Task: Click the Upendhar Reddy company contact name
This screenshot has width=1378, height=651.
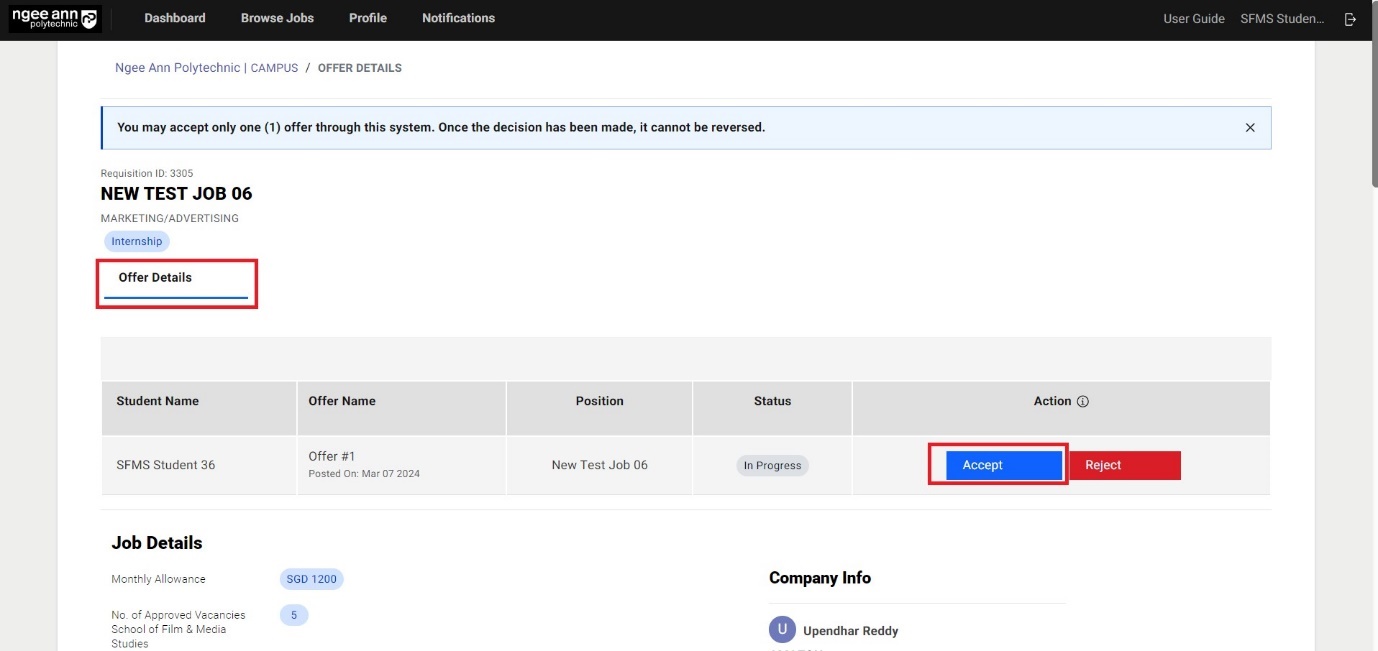Action: click(x=850, y=631)
